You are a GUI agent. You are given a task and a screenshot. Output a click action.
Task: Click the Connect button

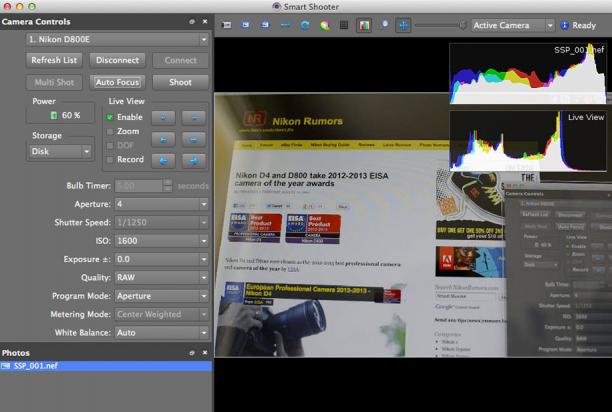180,60
